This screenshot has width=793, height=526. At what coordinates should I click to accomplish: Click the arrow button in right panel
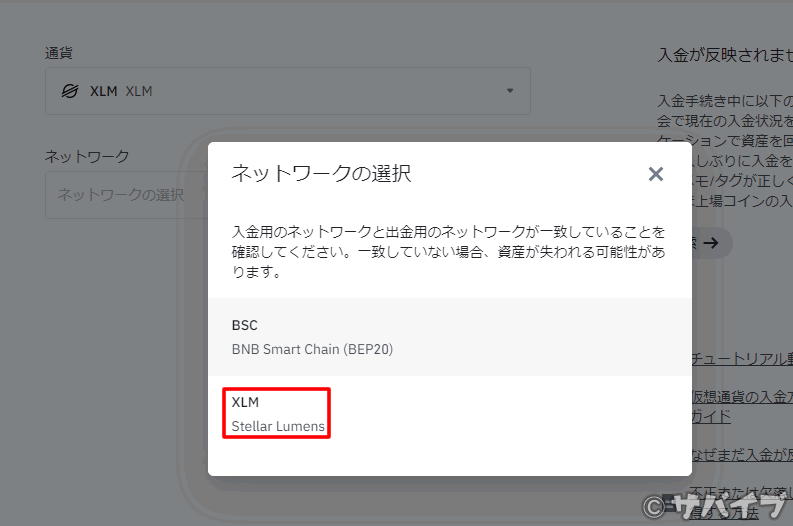(711, 243)
